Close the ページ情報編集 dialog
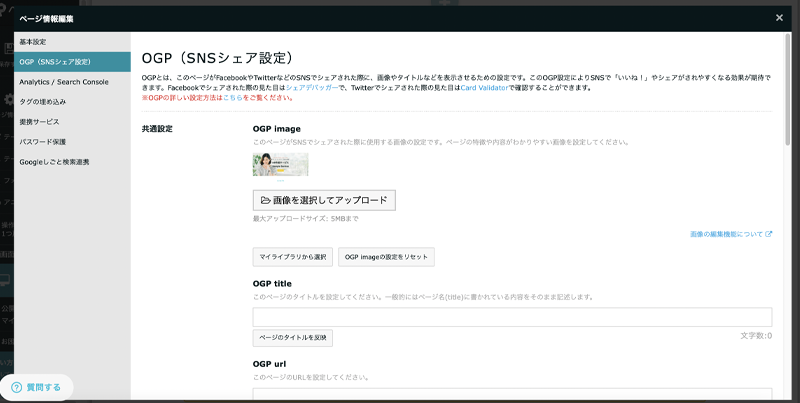The height and width of the screenshot is (403, 800). point(779,18)
